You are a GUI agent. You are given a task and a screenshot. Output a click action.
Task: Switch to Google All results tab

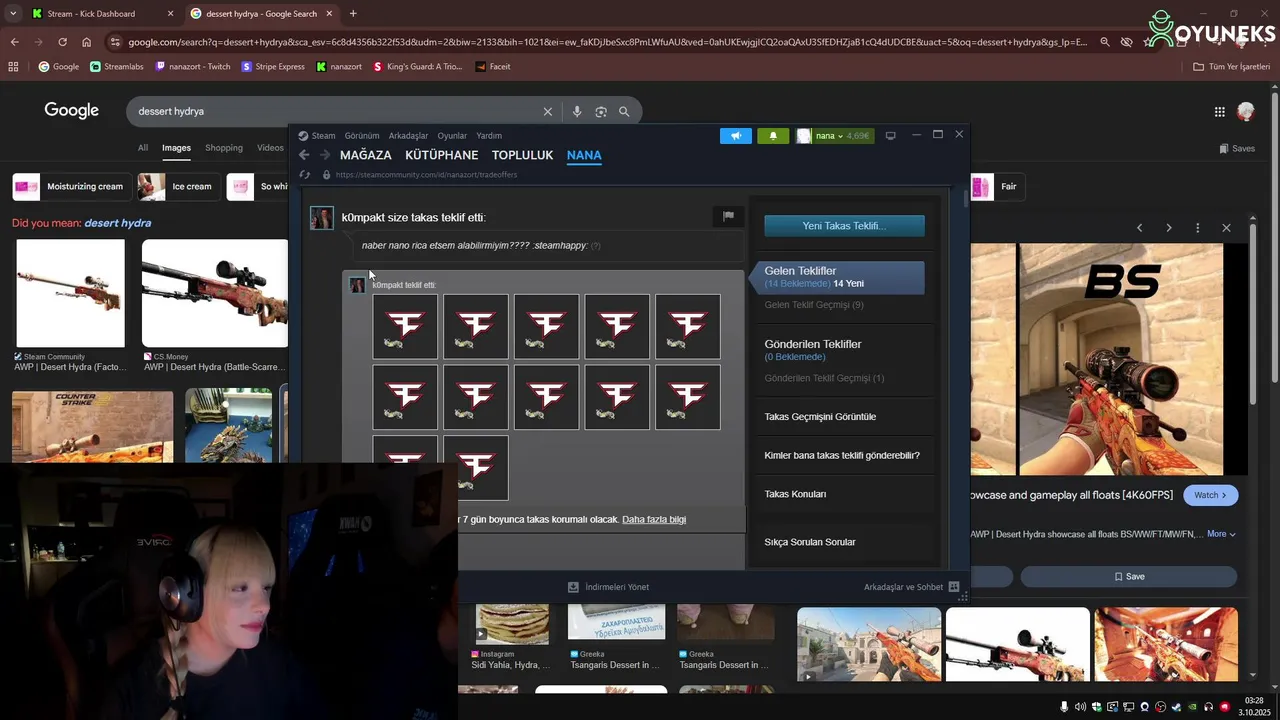(143, 148)
